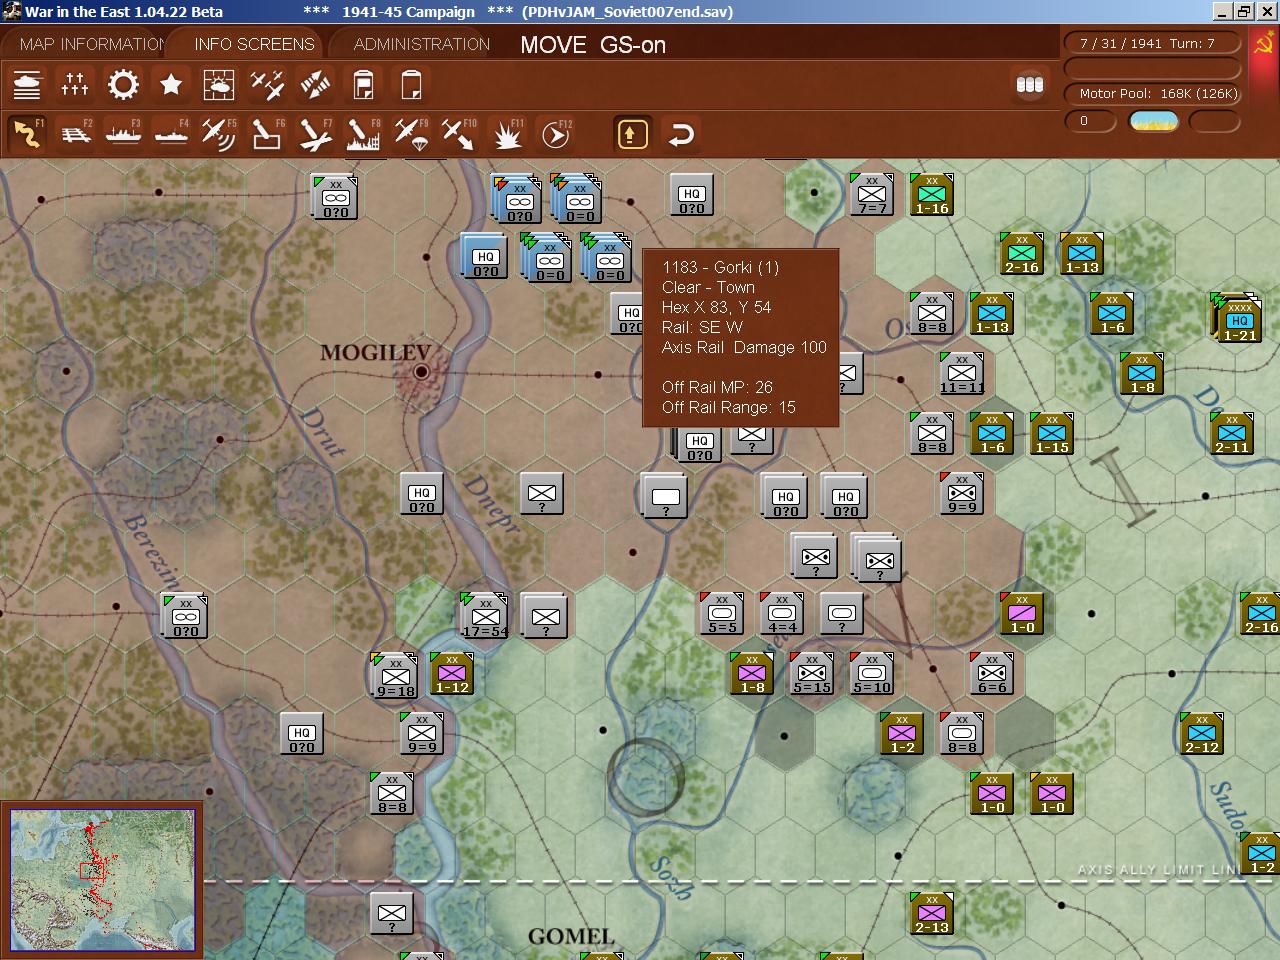Click the date and turn display
The width and height of the screenshot is (1280, 960).
(1152, 43)
